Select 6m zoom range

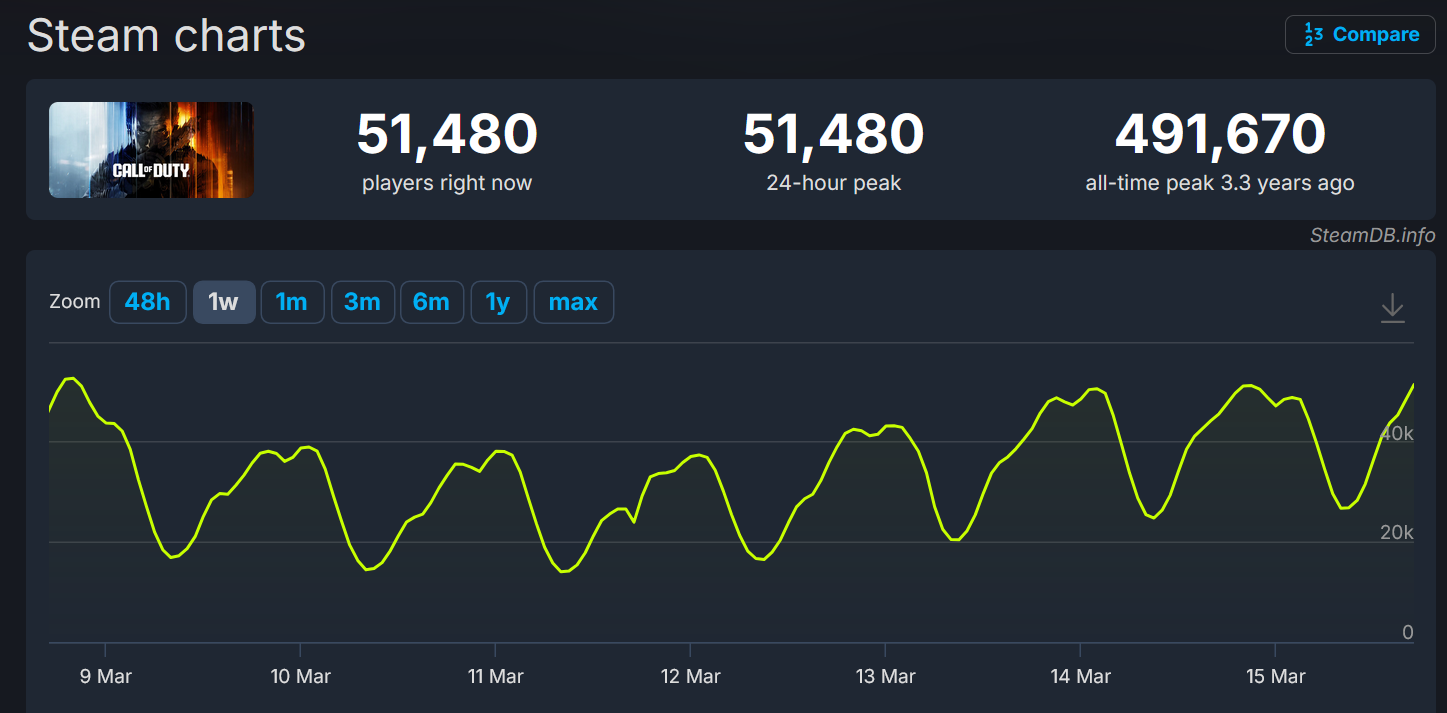pos(432,302)
